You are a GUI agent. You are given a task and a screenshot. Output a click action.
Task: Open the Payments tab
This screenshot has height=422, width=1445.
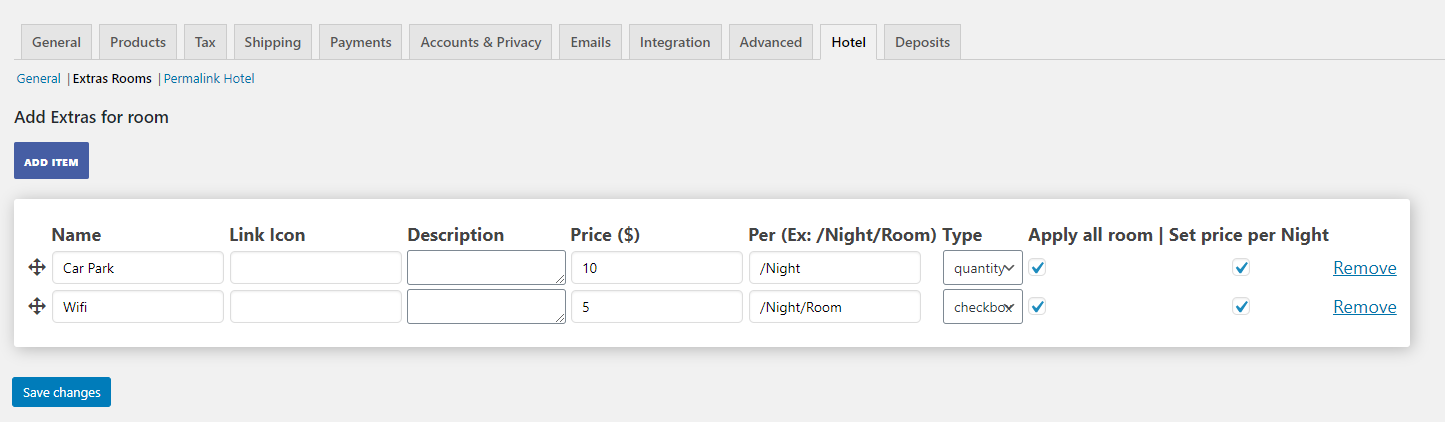tap(361, 42)
